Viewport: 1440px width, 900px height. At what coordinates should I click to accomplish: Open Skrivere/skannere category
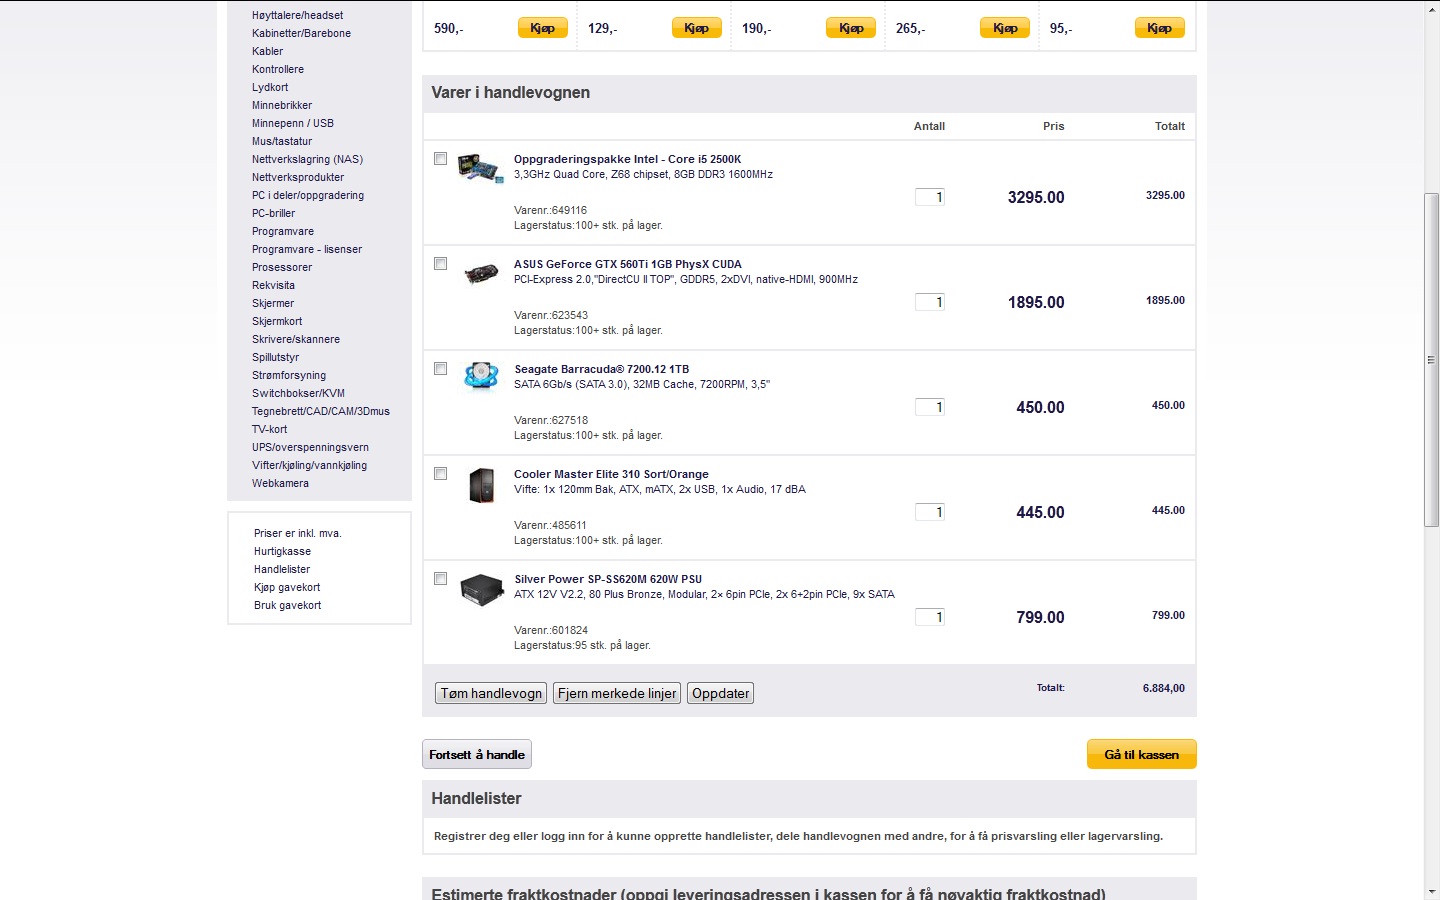tap(296, 339)
